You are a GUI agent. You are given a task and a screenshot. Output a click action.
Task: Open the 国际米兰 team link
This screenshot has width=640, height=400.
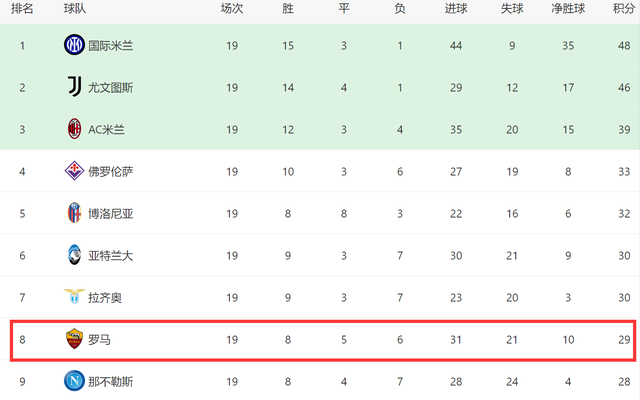point(110,45)
